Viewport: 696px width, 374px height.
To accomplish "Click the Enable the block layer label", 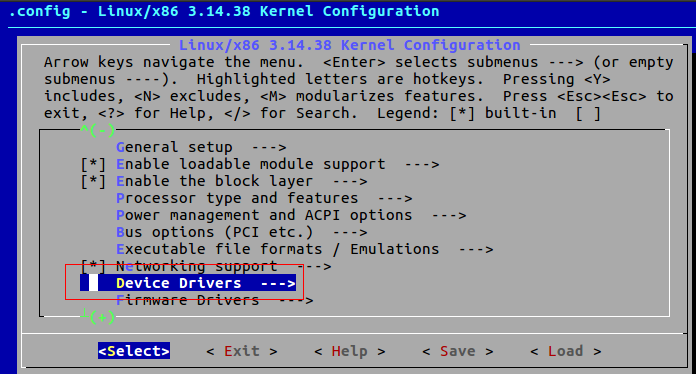I will 214,181.
